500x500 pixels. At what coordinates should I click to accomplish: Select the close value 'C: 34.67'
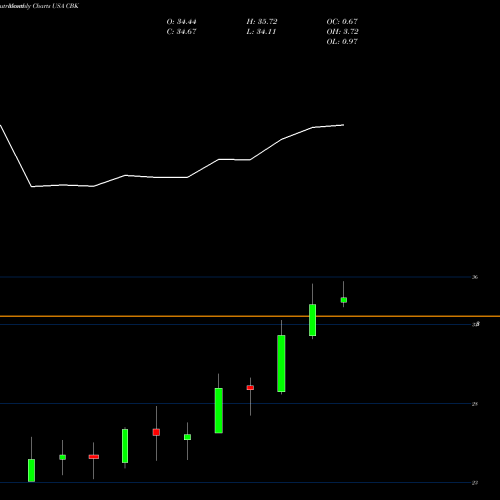181,32
